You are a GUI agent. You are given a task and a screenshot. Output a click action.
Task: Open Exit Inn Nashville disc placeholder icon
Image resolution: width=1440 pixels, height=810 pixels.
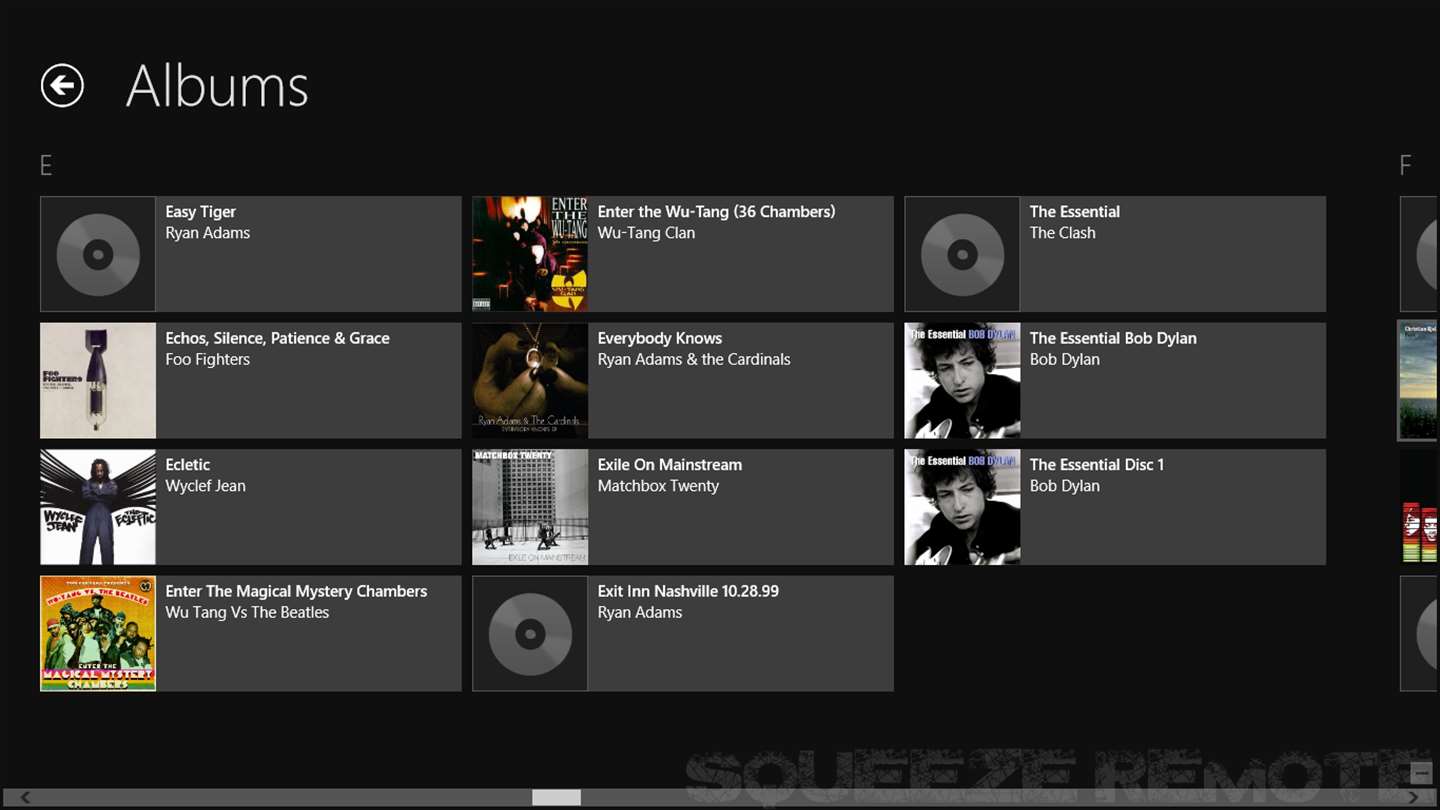click(530, 633)
